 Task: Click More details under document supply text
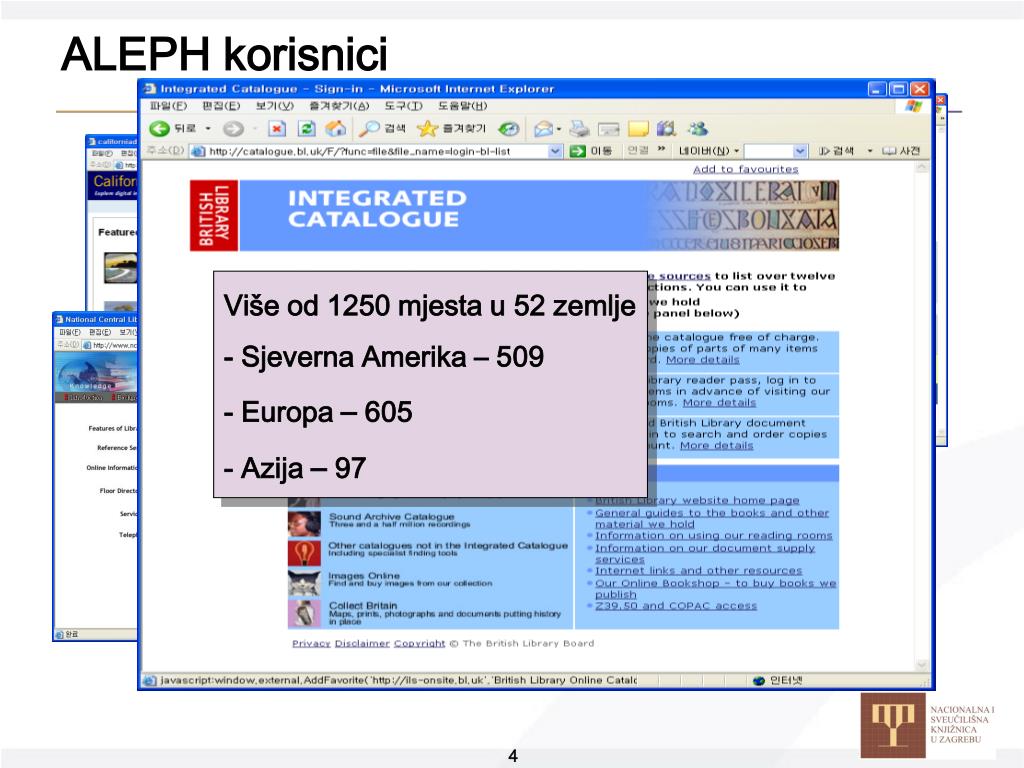[x=716, y=445]
